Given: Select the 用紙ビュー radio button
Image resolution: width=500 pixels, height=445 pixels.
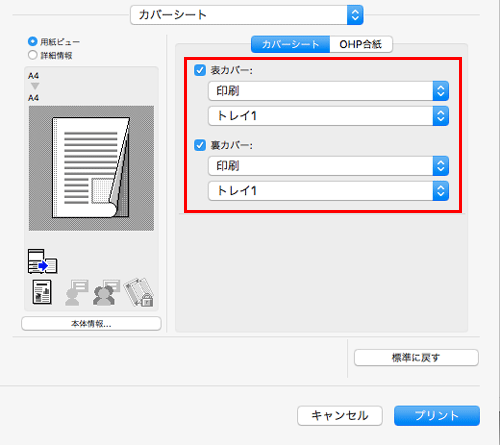Looking at the screenshot, I should pos(32,42).
